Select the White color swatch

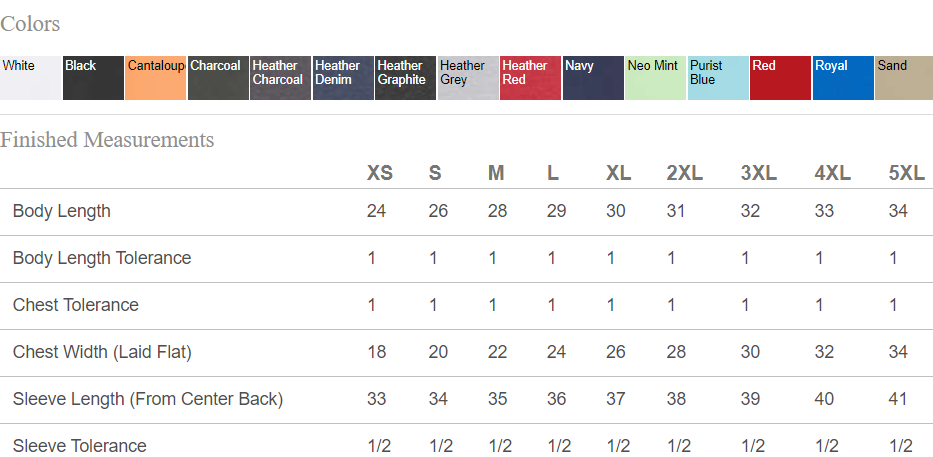[30, 78]
